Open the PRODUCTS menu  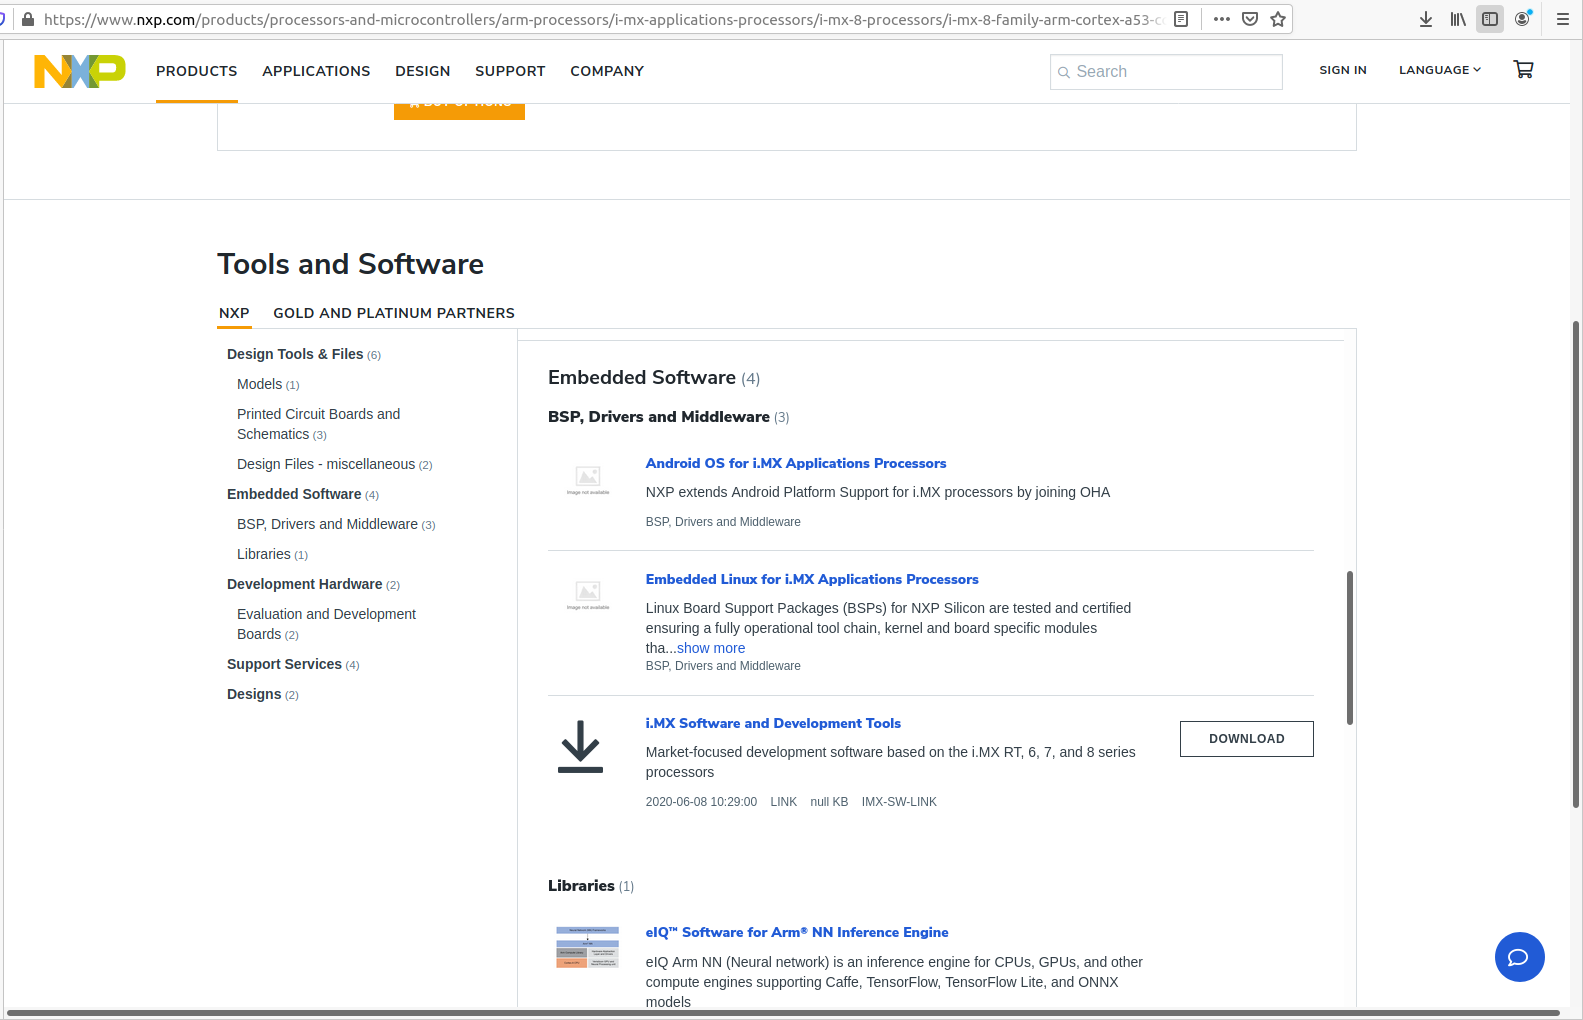pyautogui.click(x=196, y=71)
